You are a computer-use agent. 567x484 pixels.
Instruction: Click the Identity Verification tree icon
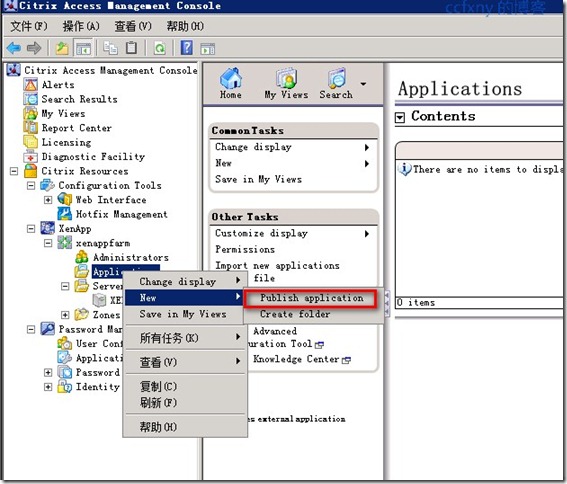[x=65, y=386]
